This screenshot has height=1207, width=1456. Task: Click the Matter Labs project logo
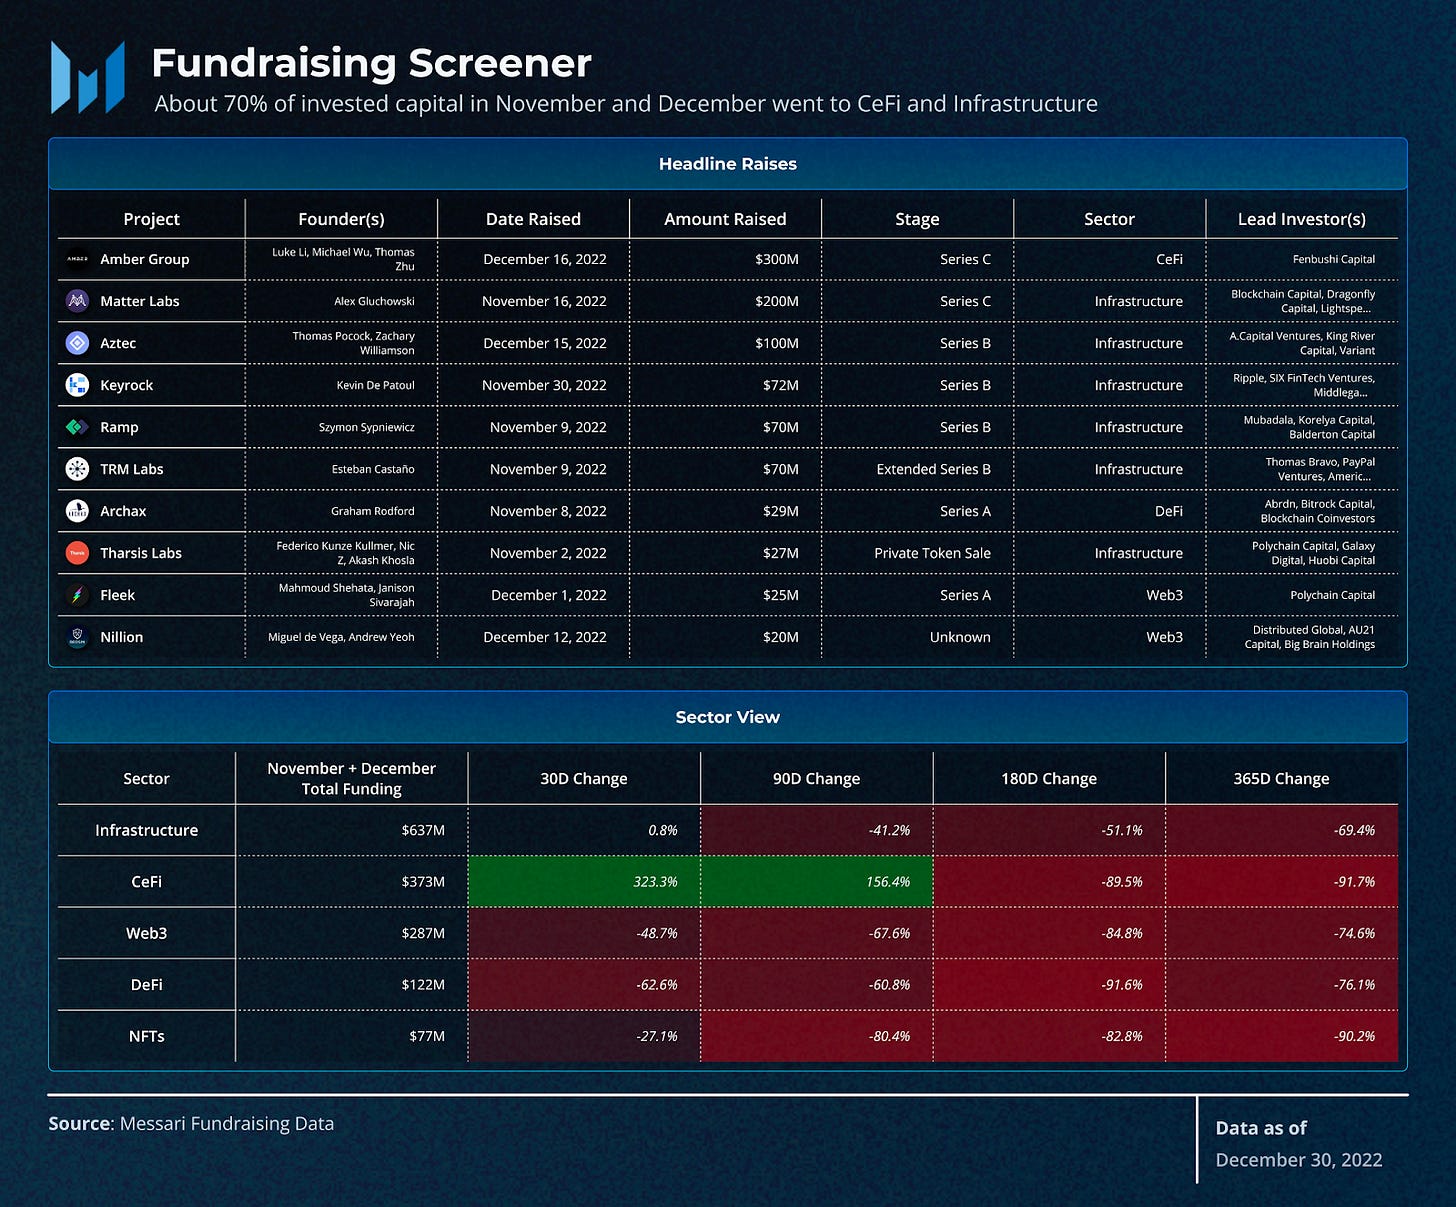click(x=77, y=301)
